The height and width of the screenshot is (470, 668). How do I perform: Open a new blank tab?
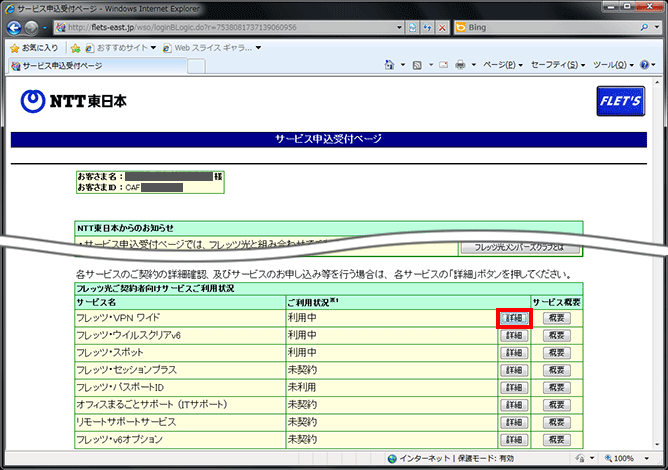[x=196, y=66]
